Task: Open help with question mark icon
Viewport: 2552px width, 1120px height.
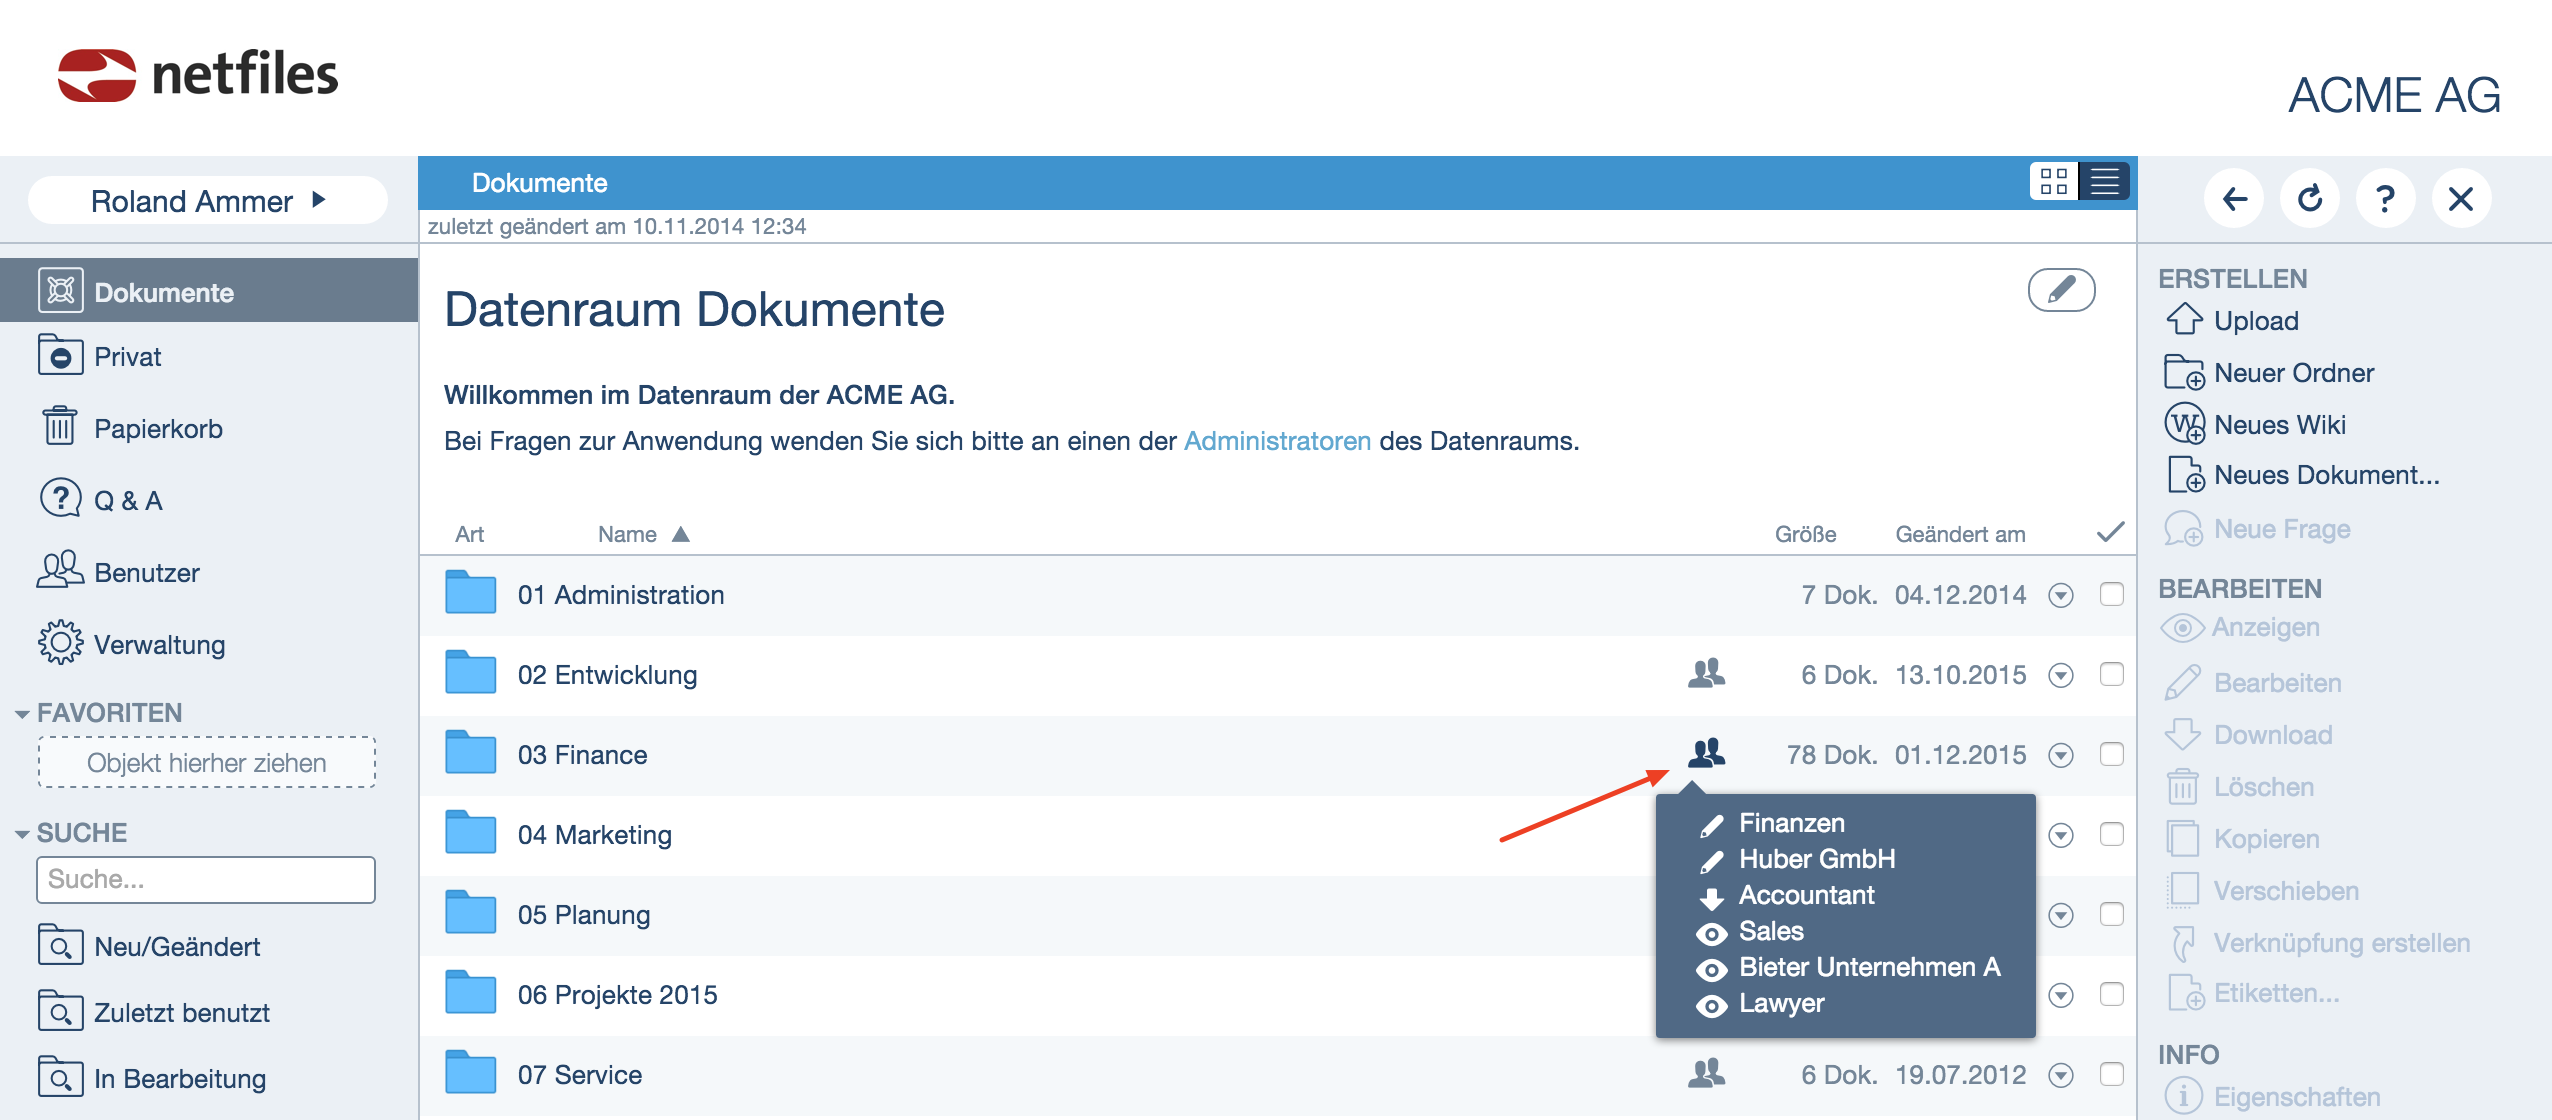Action: [x=2385, y=199]
